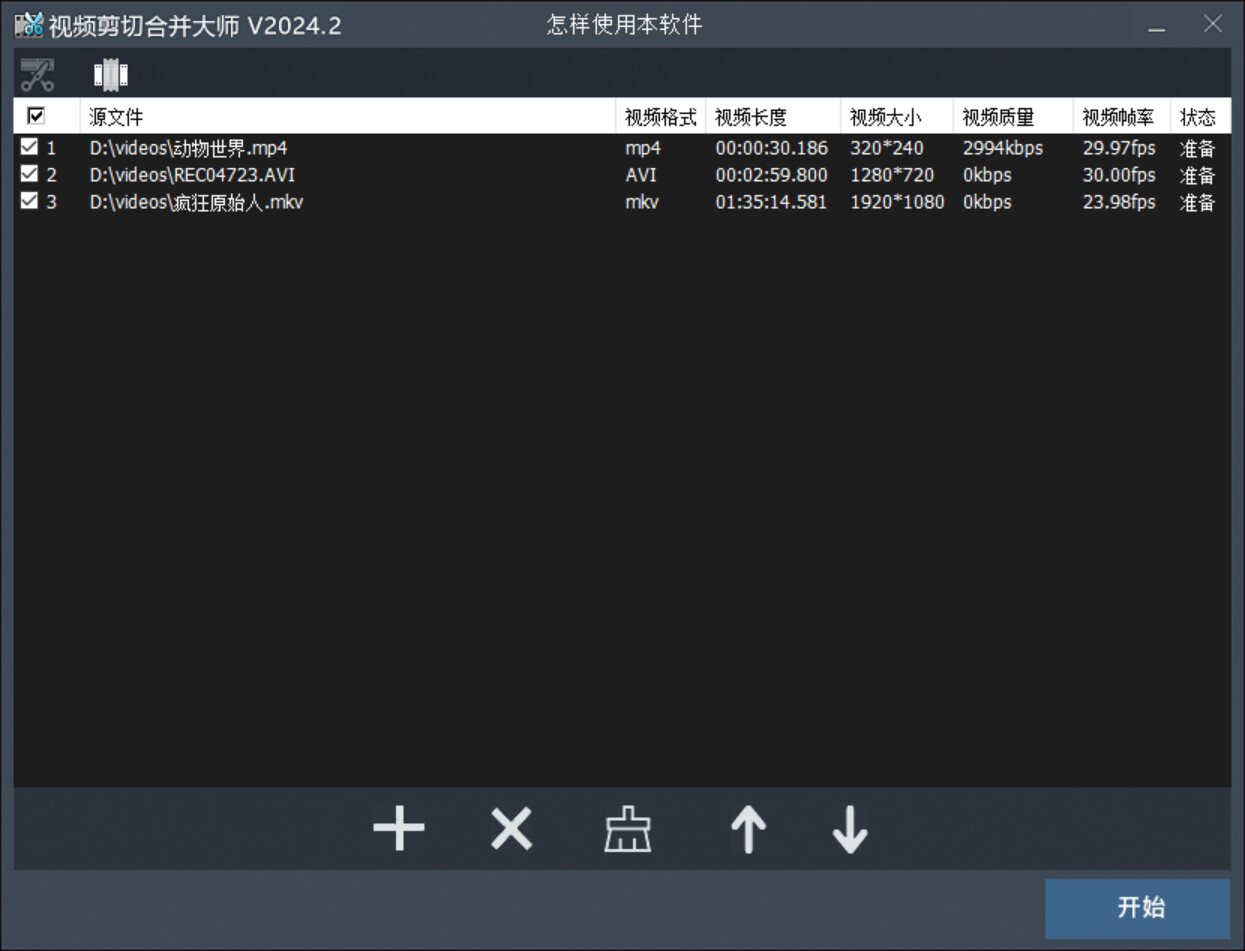Open the 怎样使用本软件 help link
The width and height of the screenshot is (1245, 951).
(622, 24)
